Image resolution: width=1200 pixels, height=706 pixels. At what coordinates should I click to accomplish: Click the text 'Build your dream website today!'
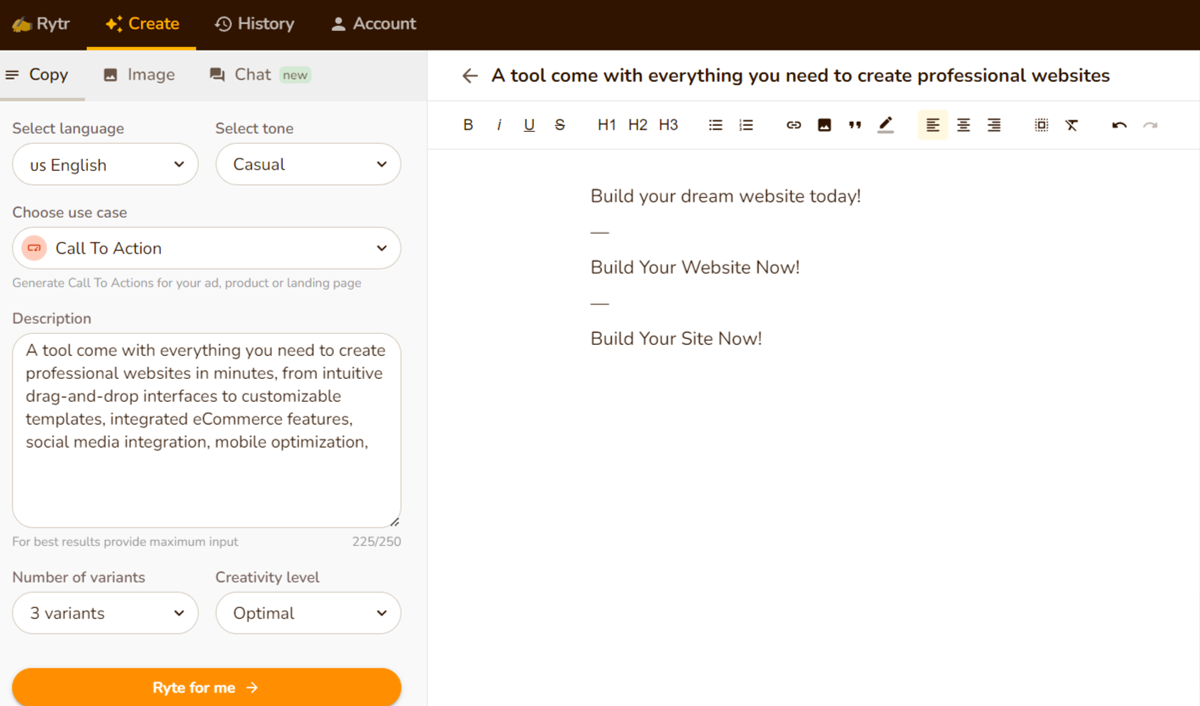click(x=725, y=196)
